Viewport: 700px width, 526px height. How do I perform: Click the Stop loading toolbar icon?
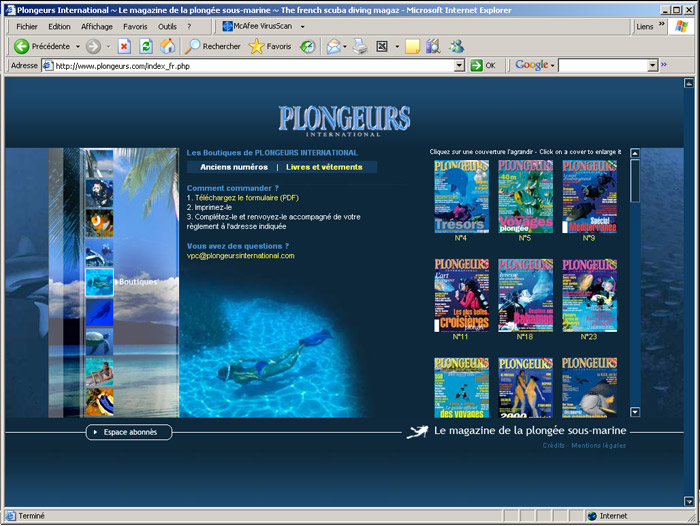point(124,46)
